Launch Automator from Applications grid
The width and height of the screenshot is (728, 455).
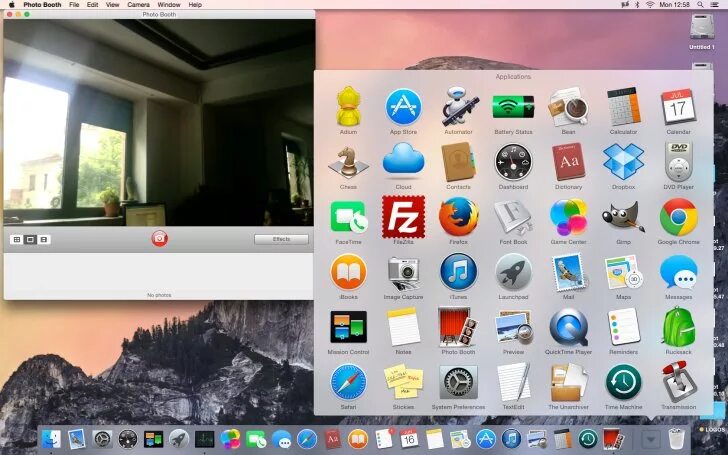pyautogui.click(x=458, y=107)
